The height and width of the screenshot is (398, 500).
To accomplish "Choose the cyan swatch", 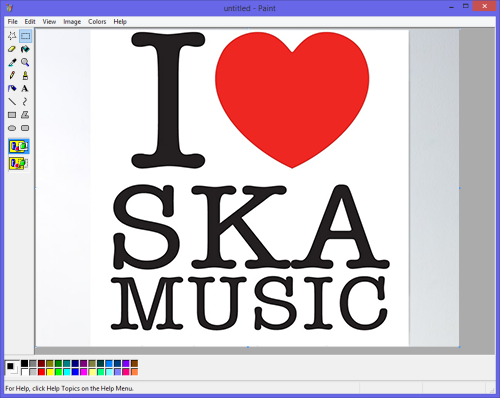I will point(67,372).
